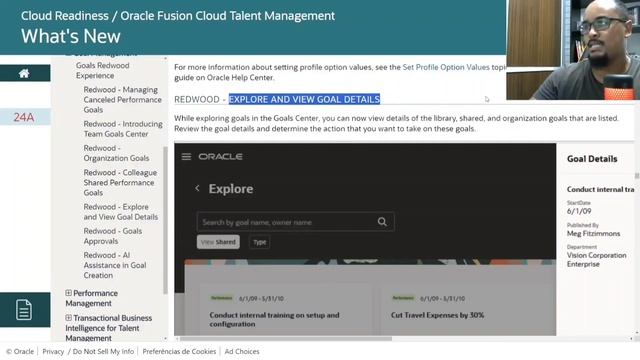Open Redwood - Colleague Shared Performance Goals

tap(120, 182)
